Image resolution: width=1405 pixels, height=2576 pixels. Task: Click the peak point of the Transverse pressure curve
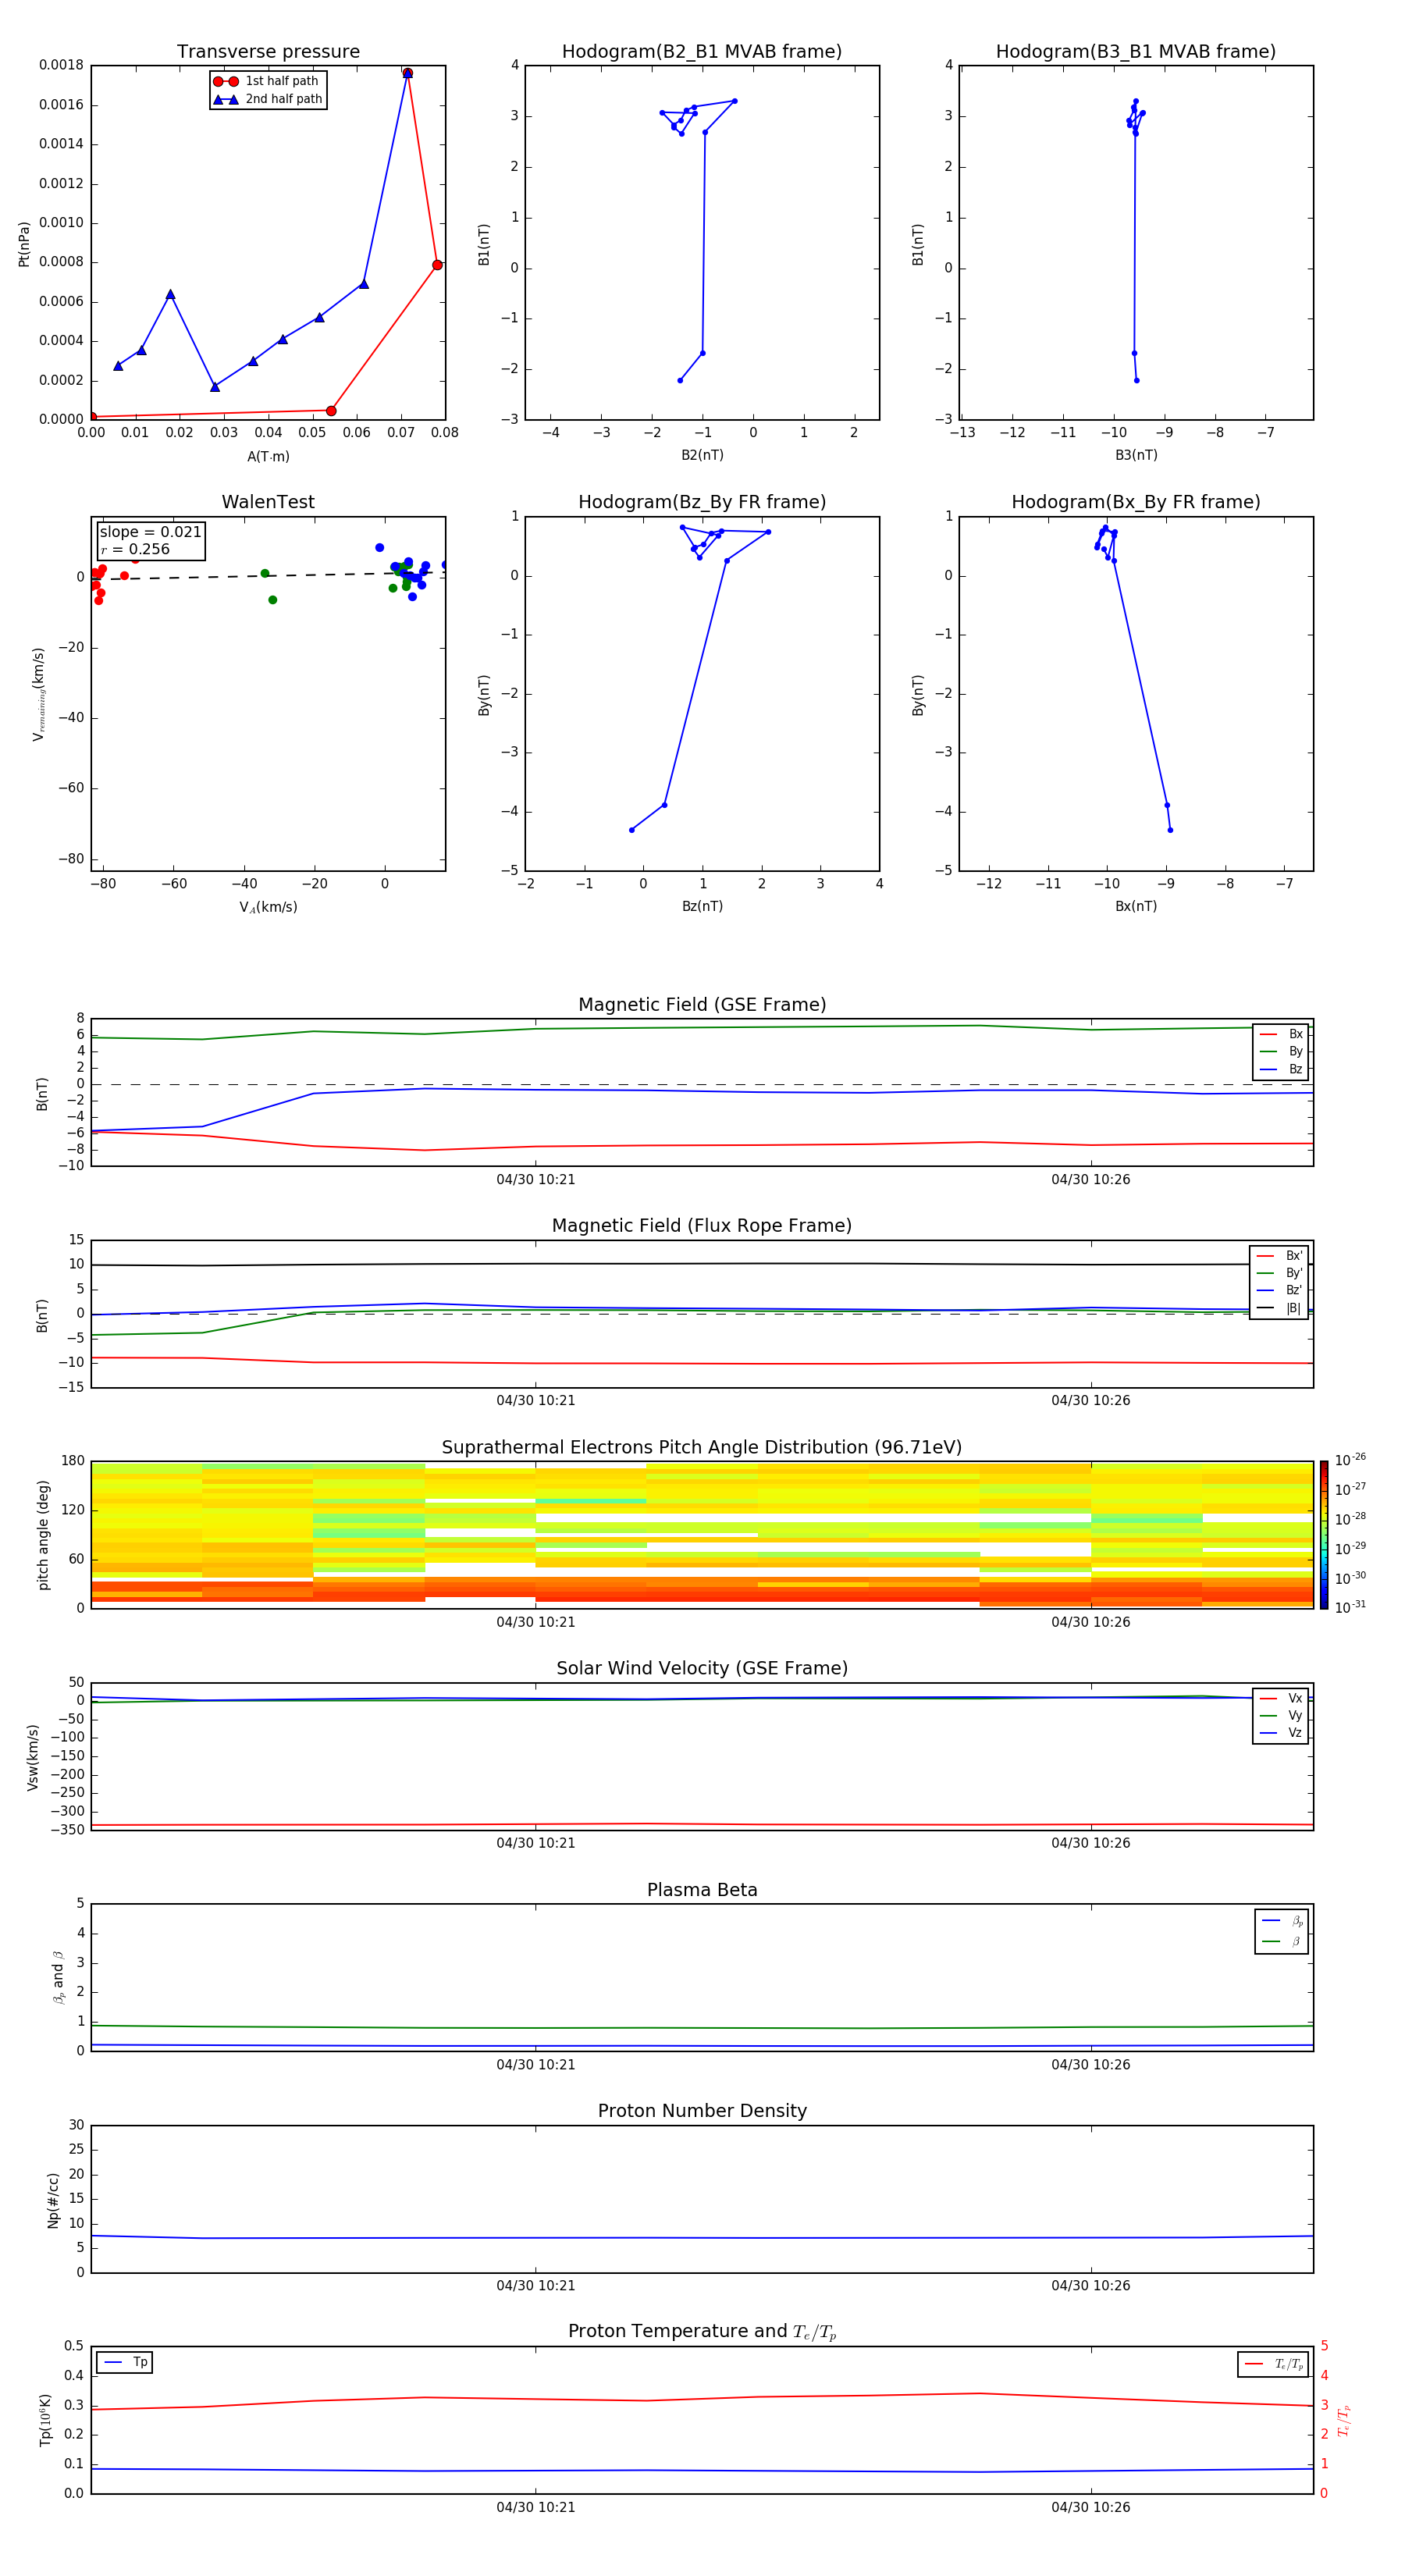(x=407, y=73)
